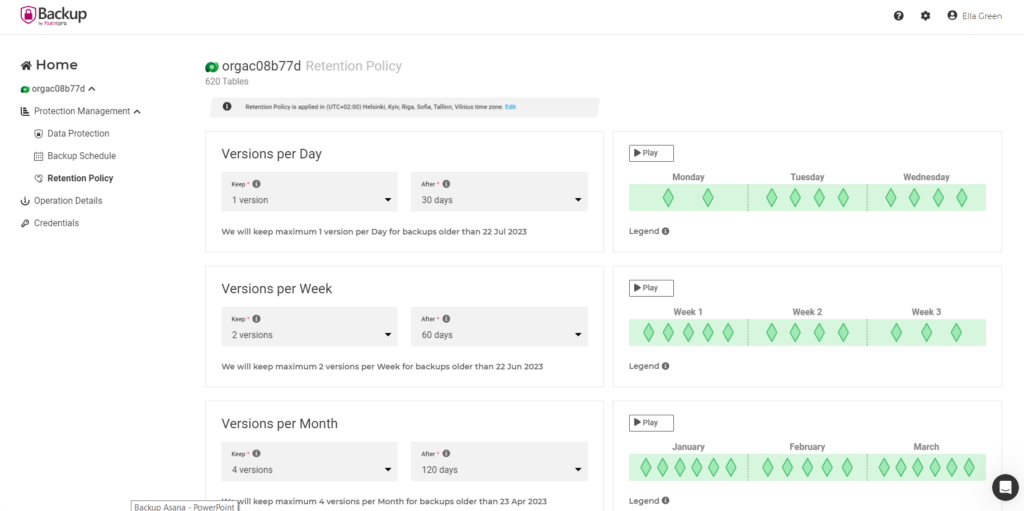Play the Versions per Day animation

click(x=651, y=154)
